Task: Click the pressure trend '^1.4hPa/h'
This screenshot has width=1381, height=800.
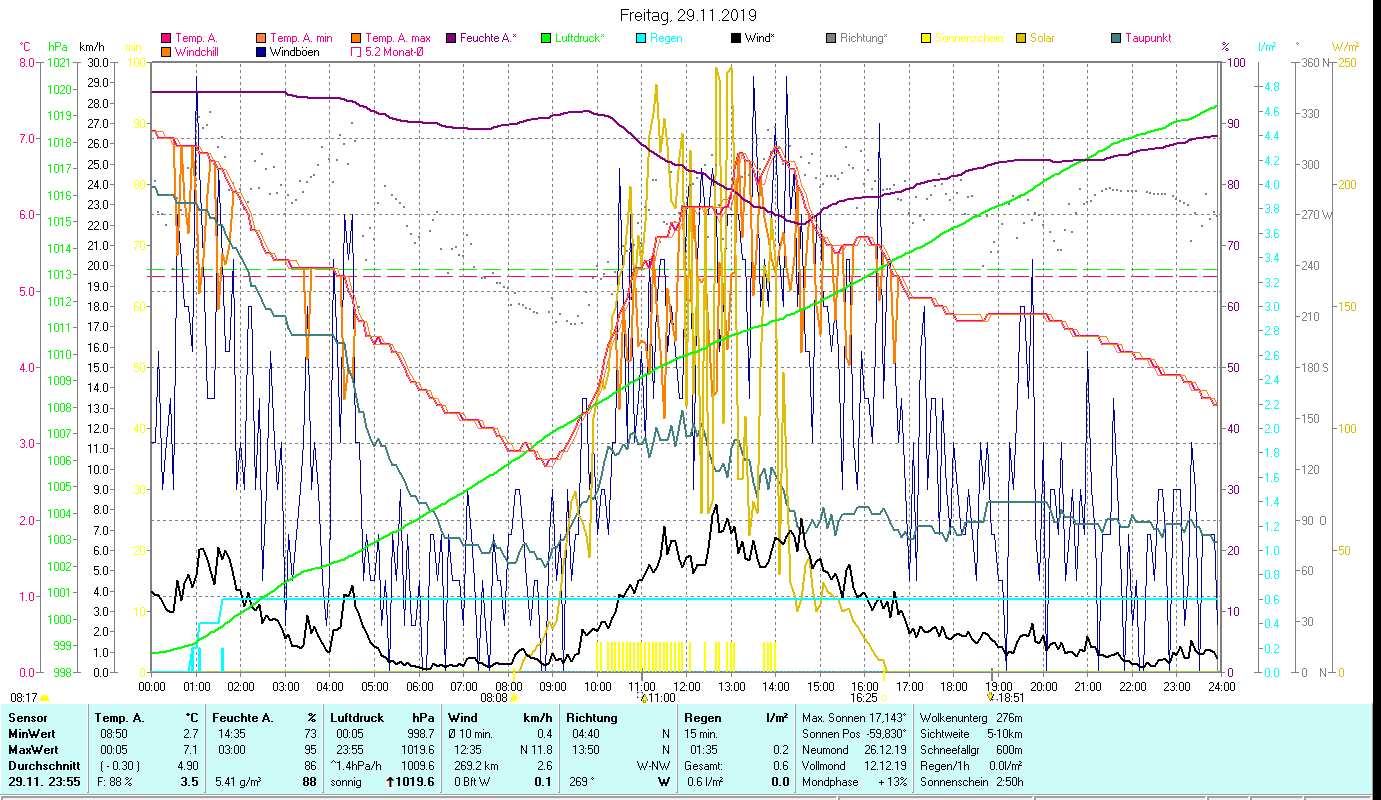Action: pos(355,766)
